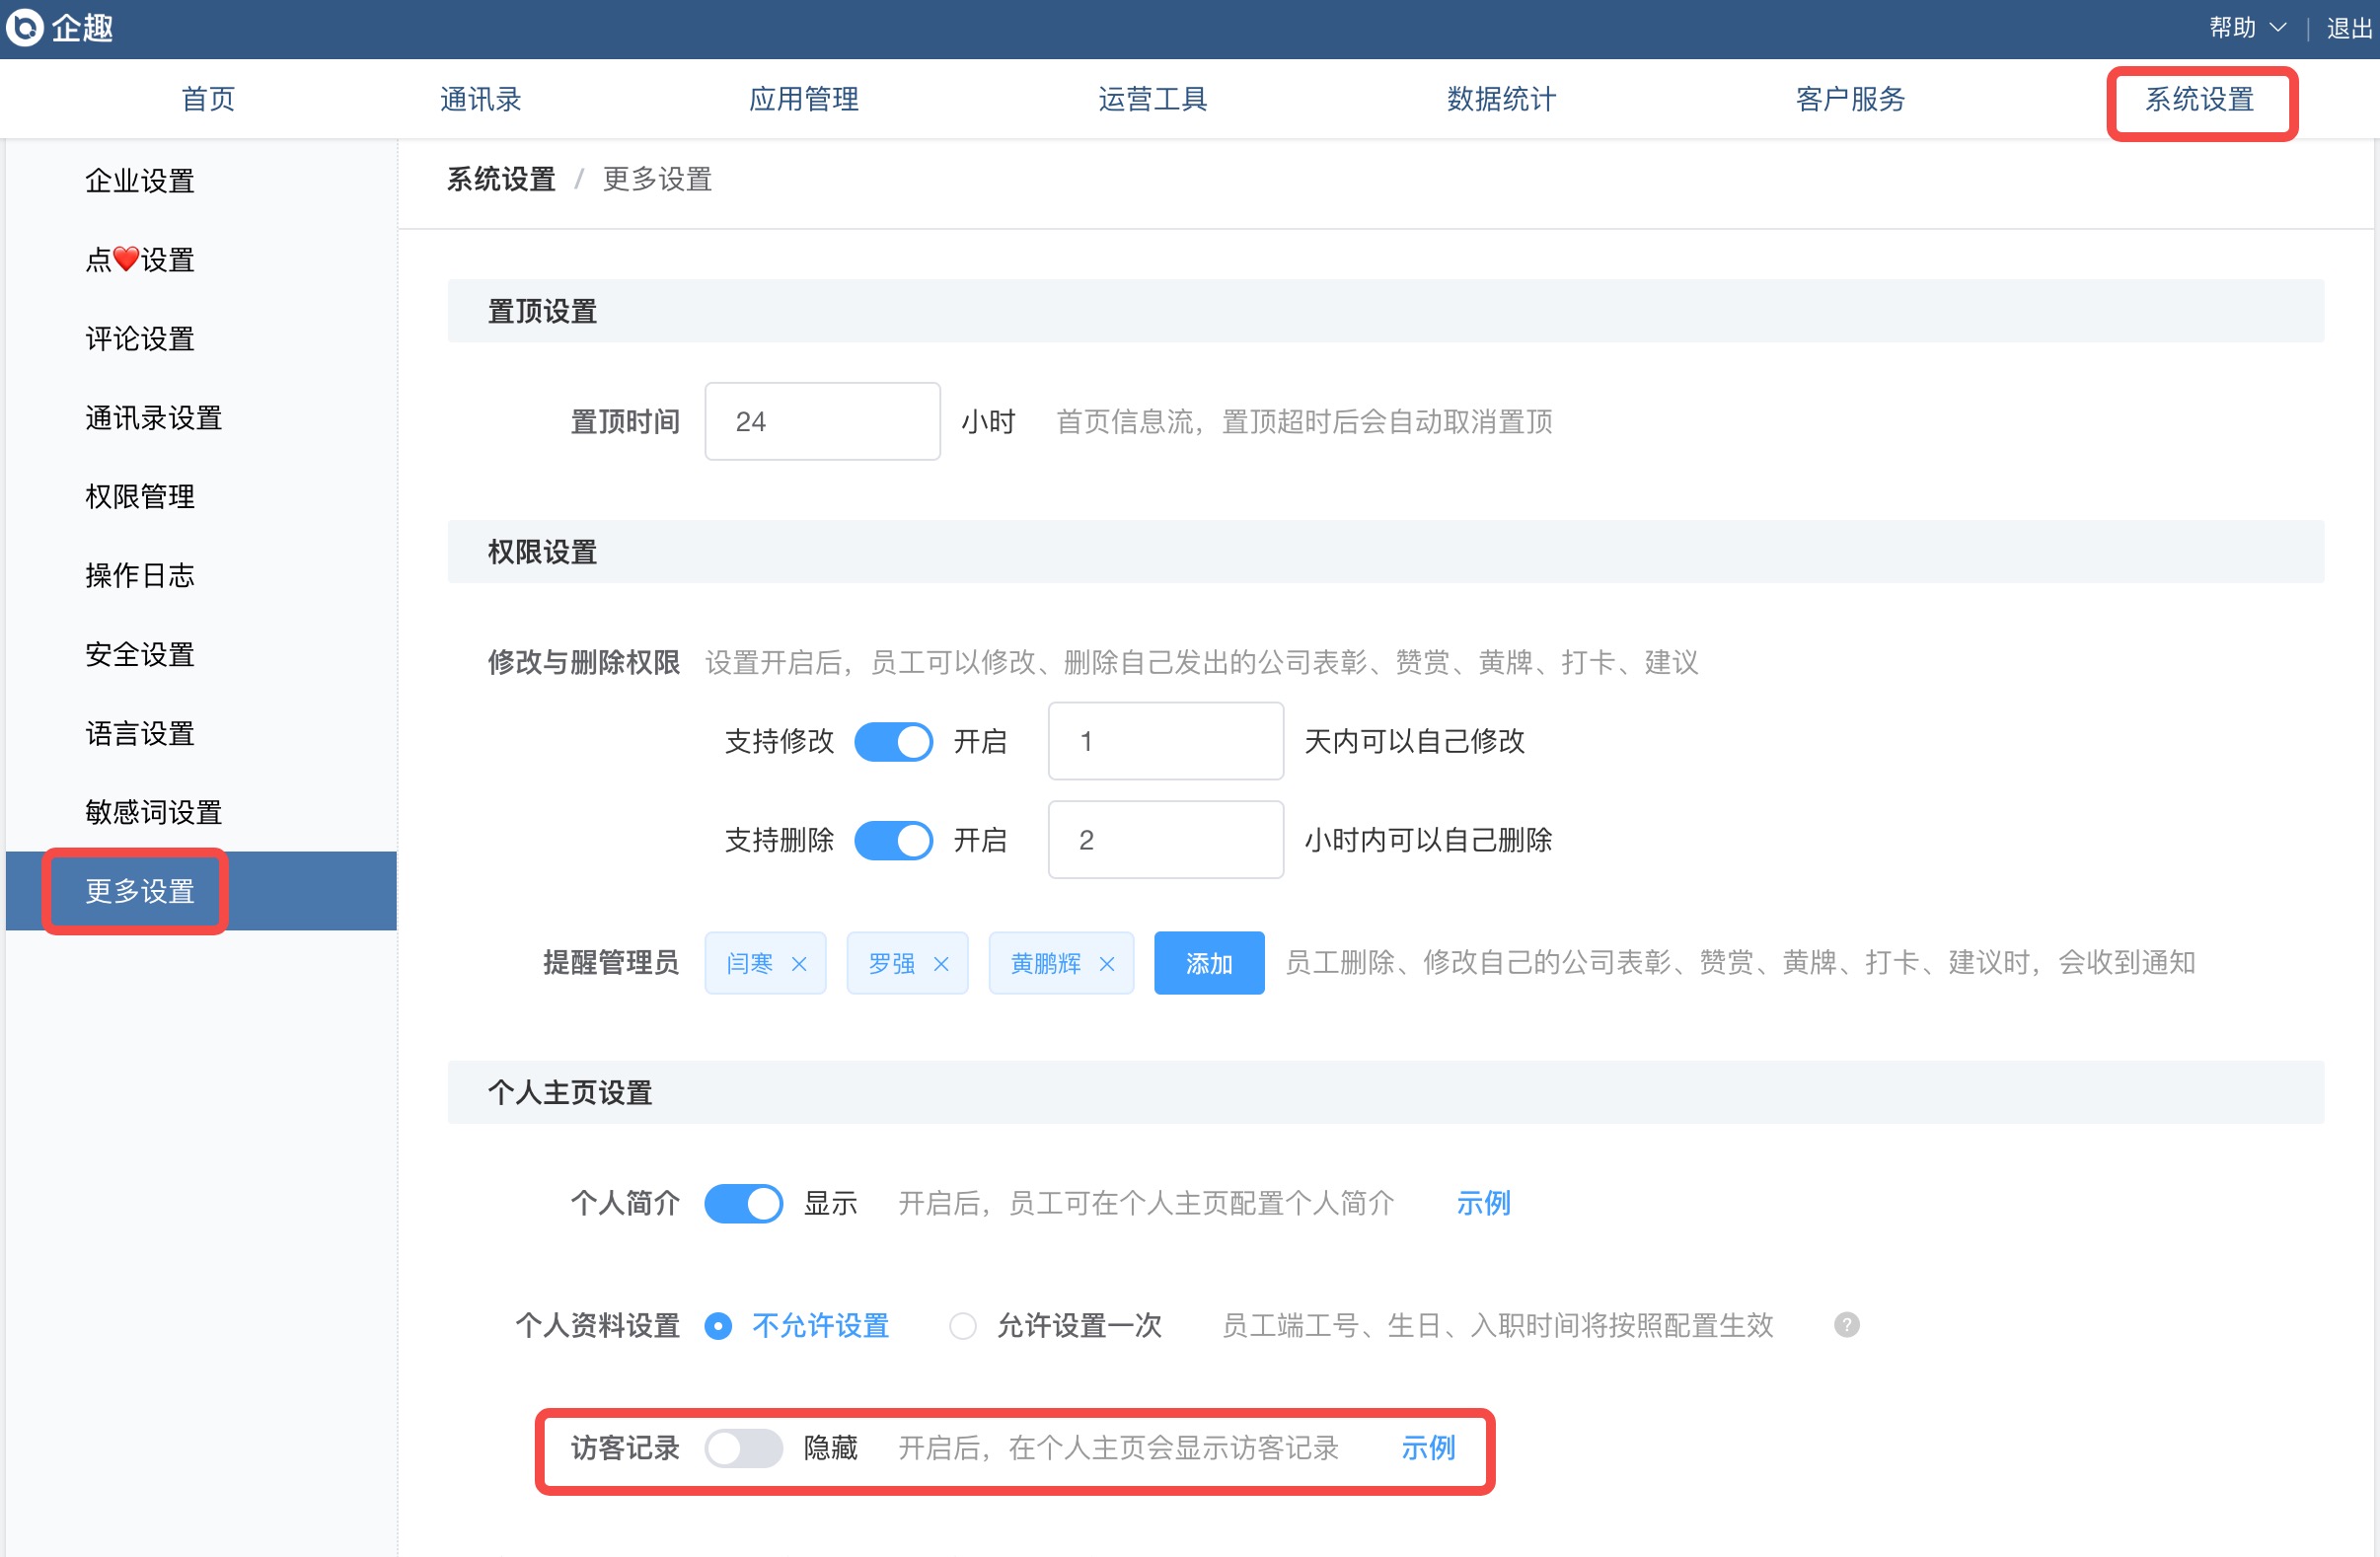This screenshot has width=2380, height=1557.
Task: Open the 示例 link for 访客记录
Action: 1427,1448
